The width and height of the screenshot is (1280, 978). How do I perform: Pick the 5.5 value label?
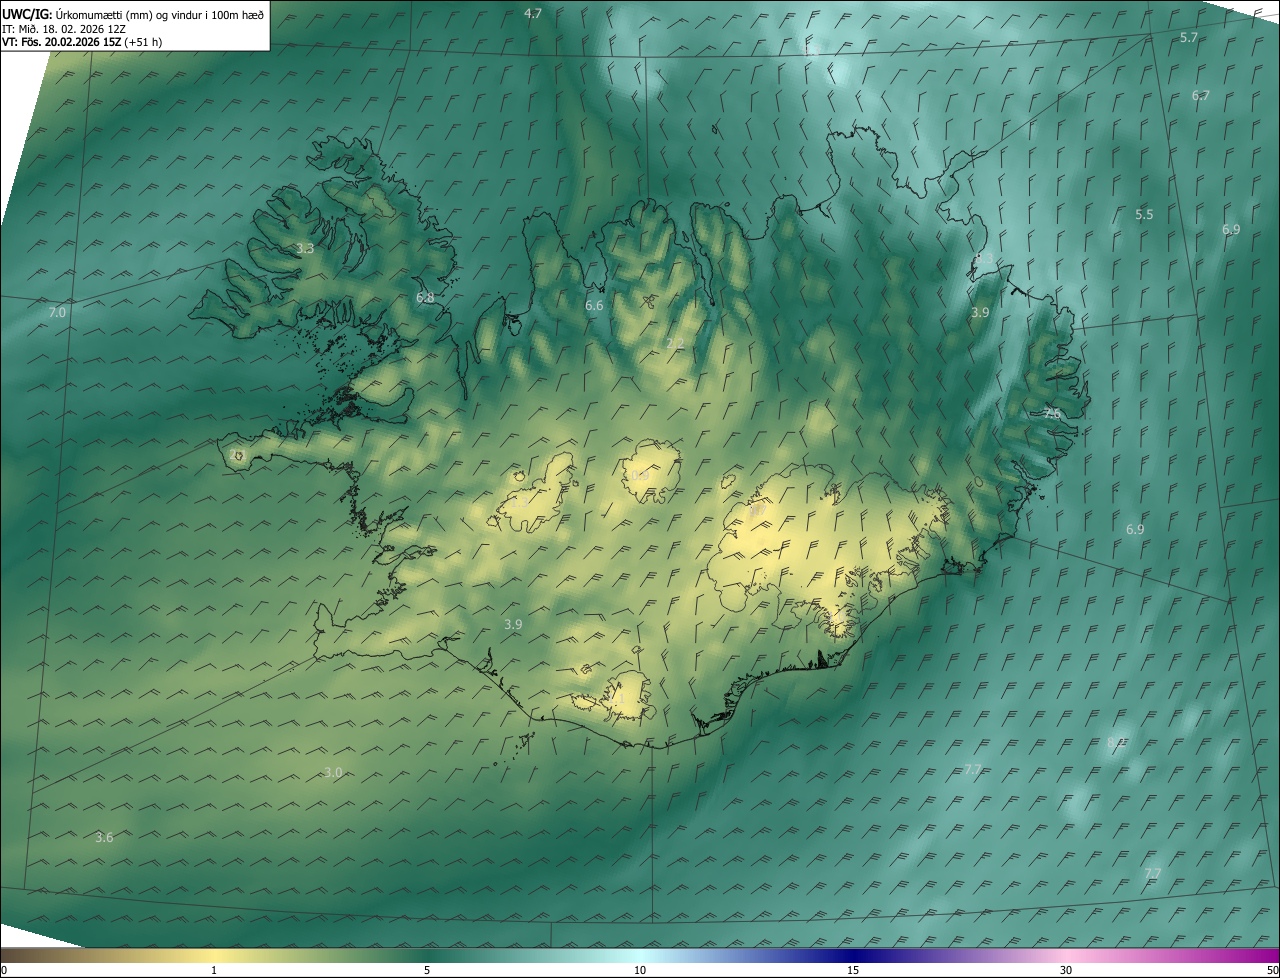(1144, 214)
